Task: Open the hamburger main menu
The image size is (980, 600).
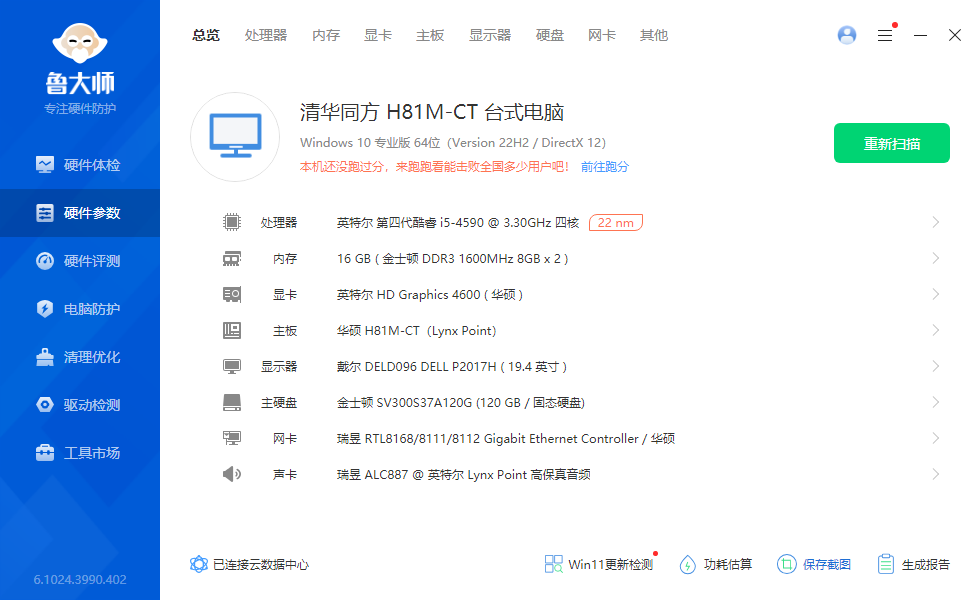Action: tap(885, 36)
